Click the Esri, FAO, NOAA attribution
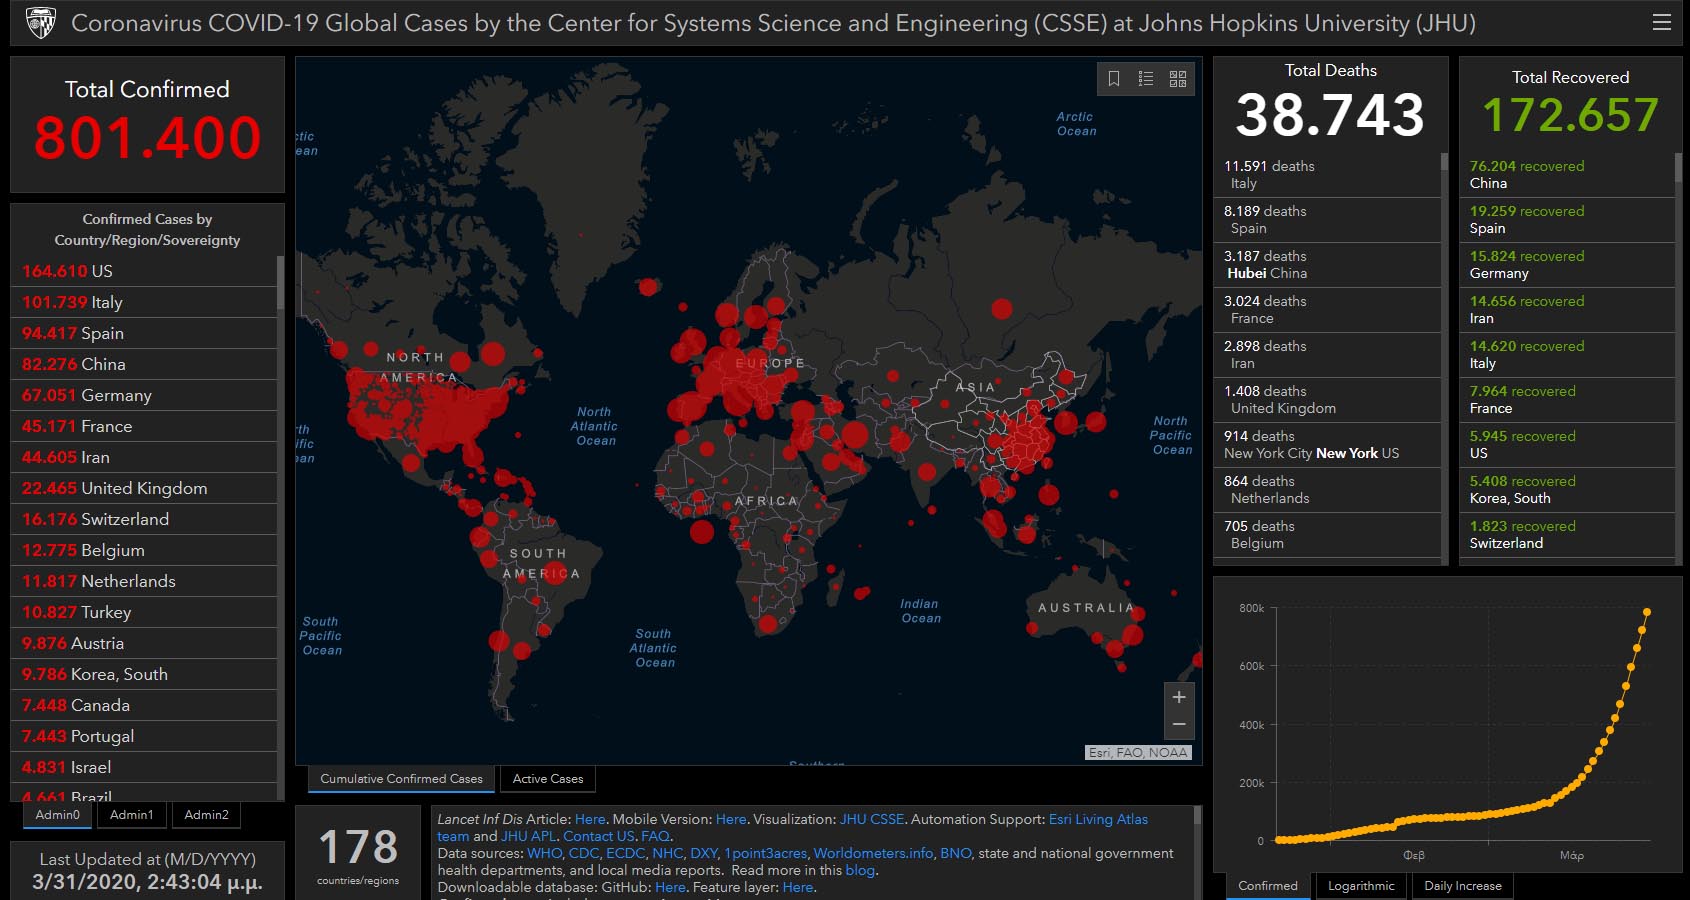This screenshot has width=1690, height=900. coord(1138,753)
